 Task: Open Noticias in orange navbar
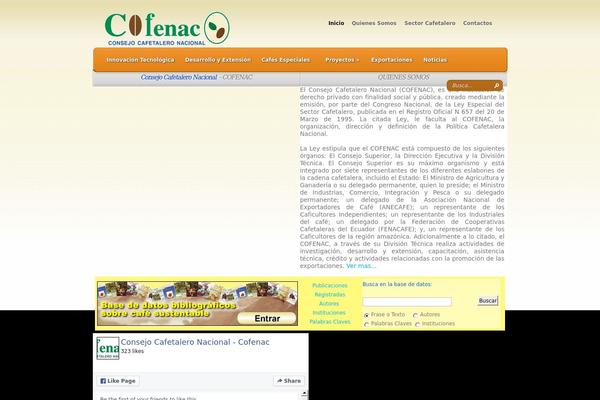tap(435, 60)
